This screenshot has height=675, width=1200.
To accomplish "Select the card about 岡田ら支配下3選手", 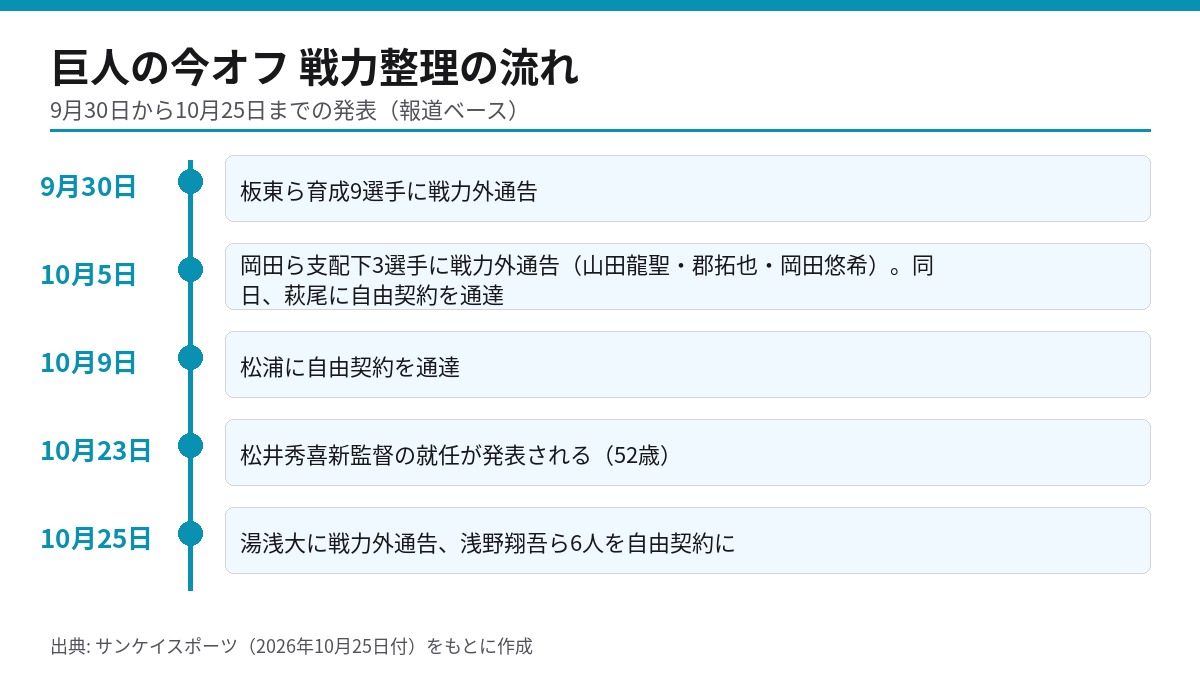I will [688, 276].
